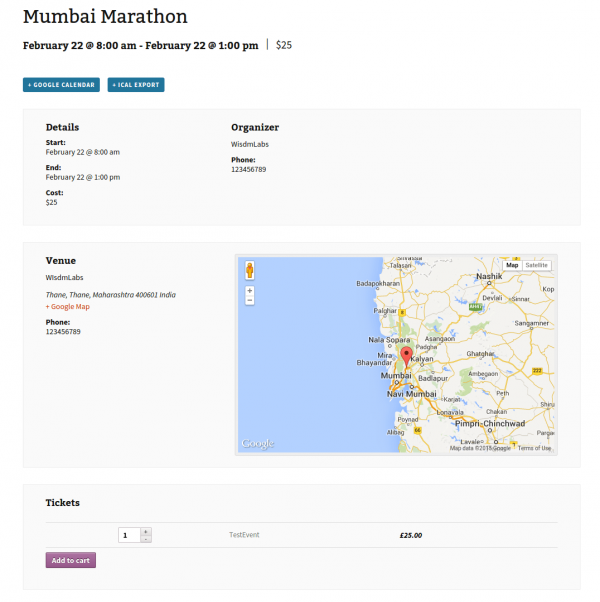600x602 pixels.
Task: Click the red location marker pin
Action: 406,356
